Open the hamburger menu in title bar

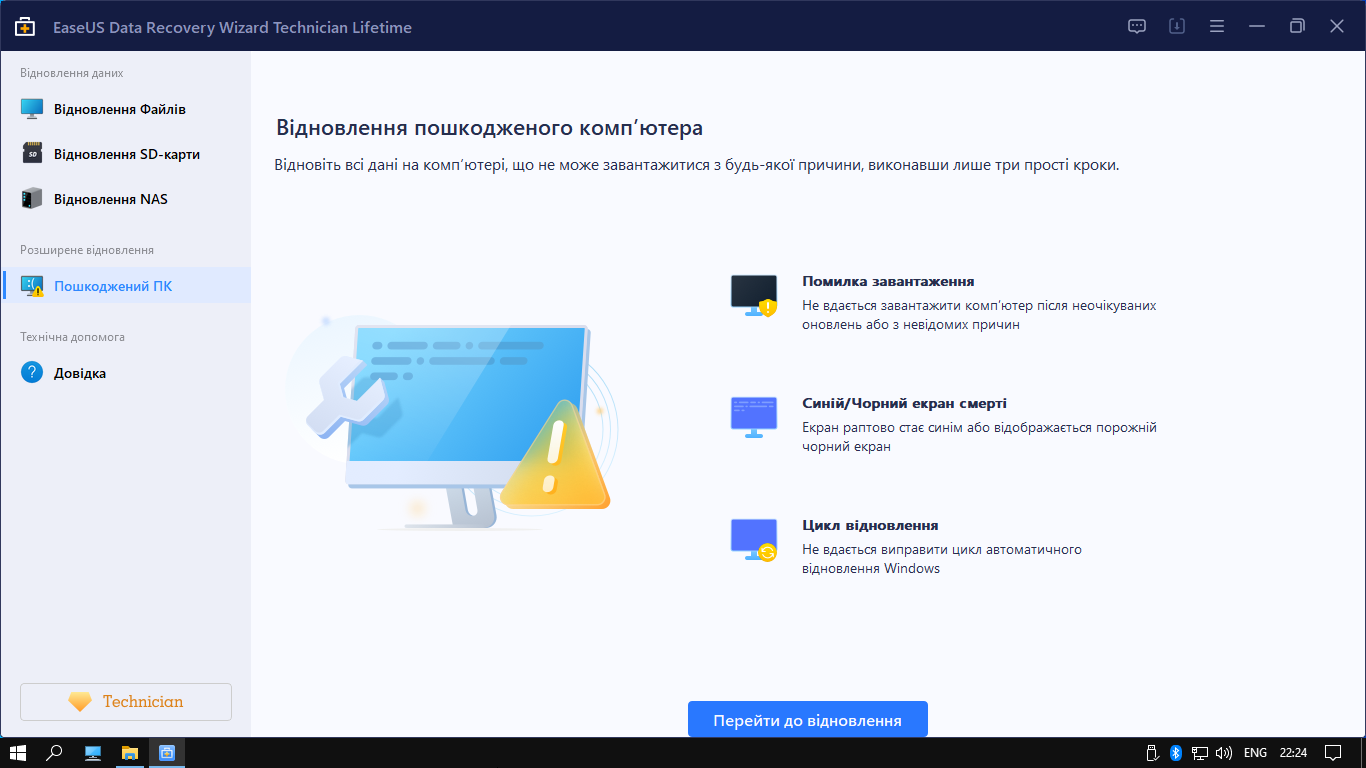click(x=1217, y=27)
